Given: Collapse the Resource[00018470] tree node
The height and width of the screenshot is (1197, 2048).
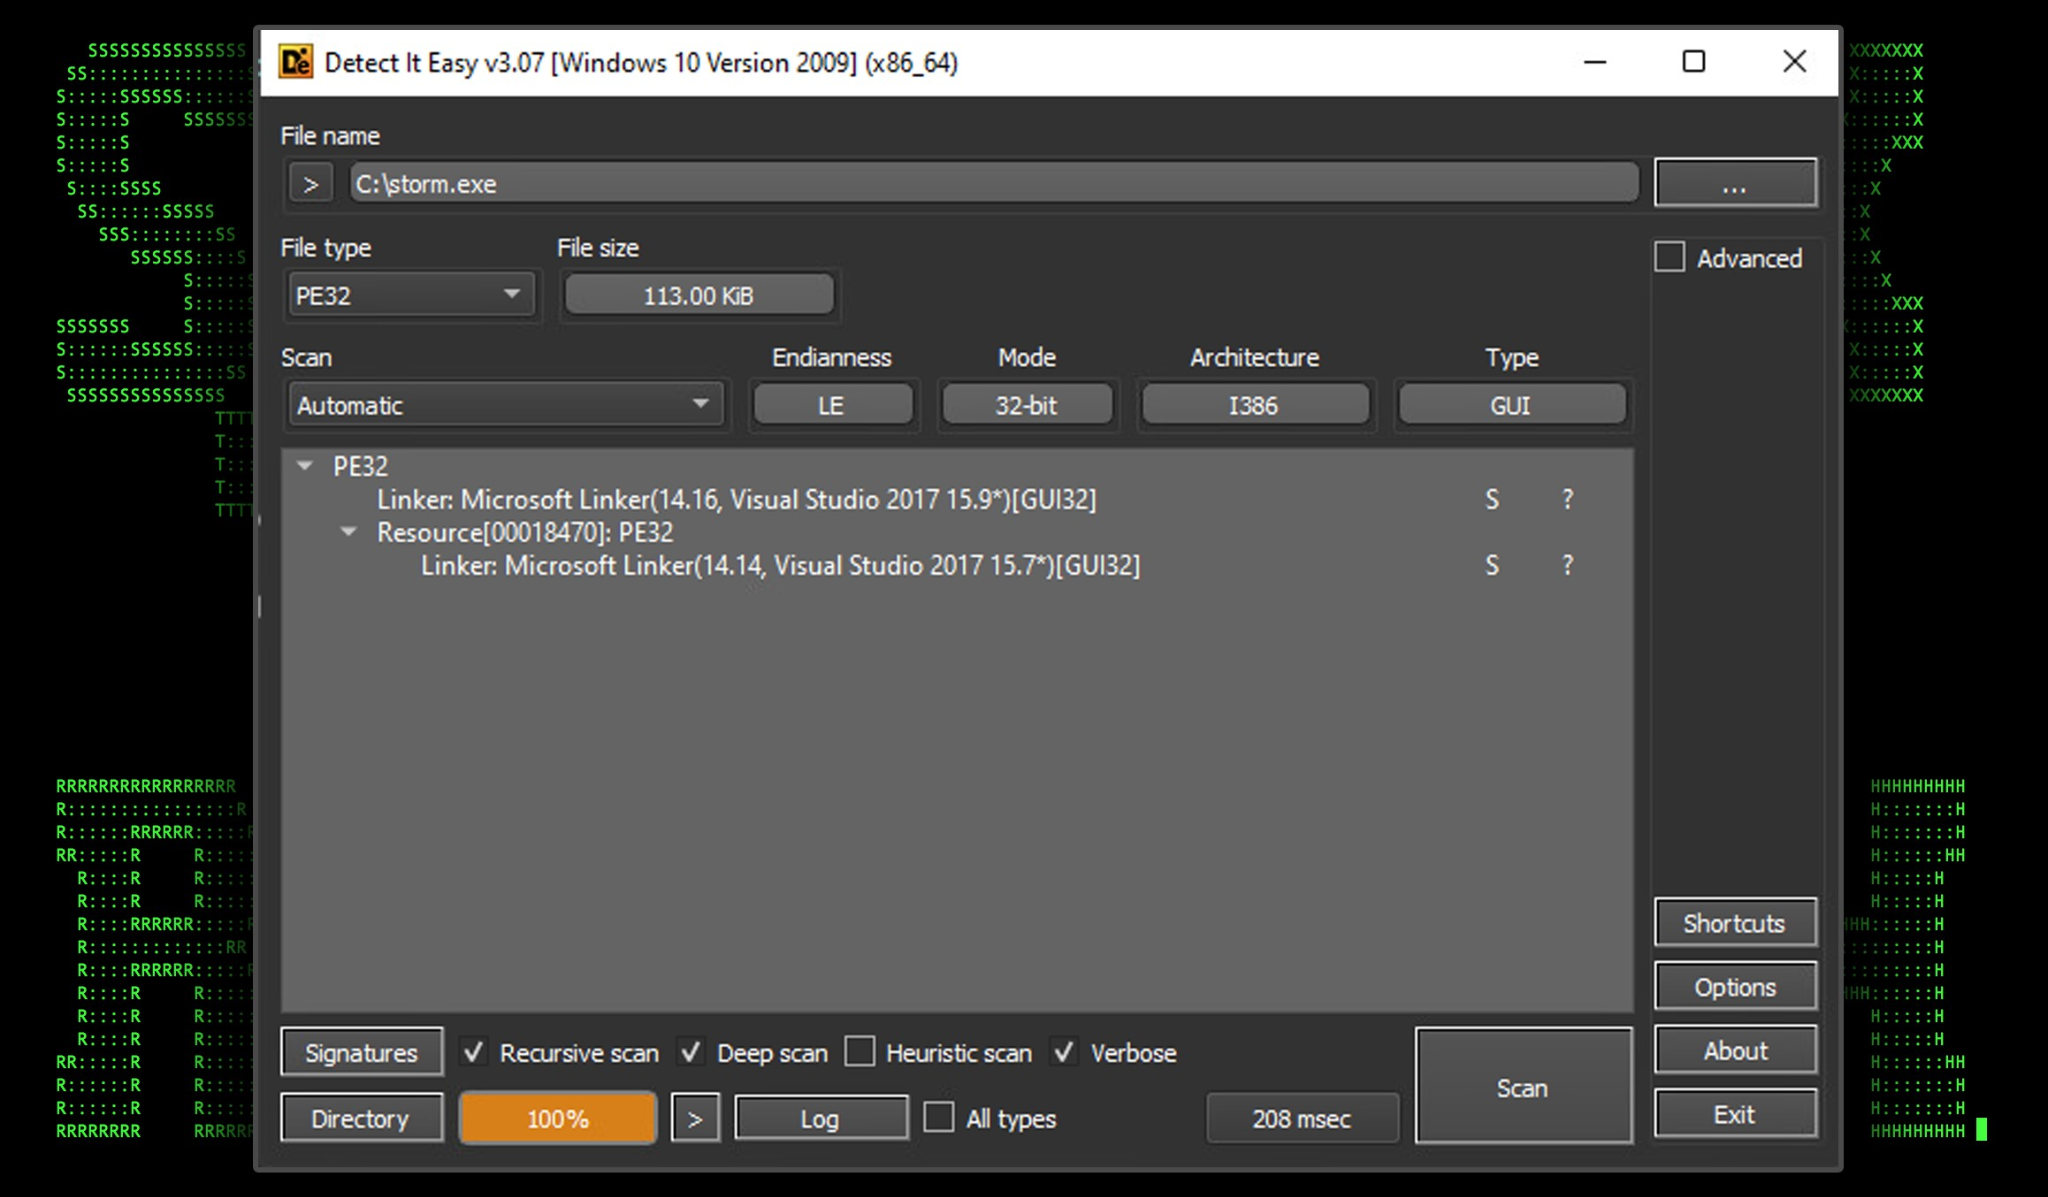Looking at the screenshot, I should pyautogui.click(x=349, y=532).
